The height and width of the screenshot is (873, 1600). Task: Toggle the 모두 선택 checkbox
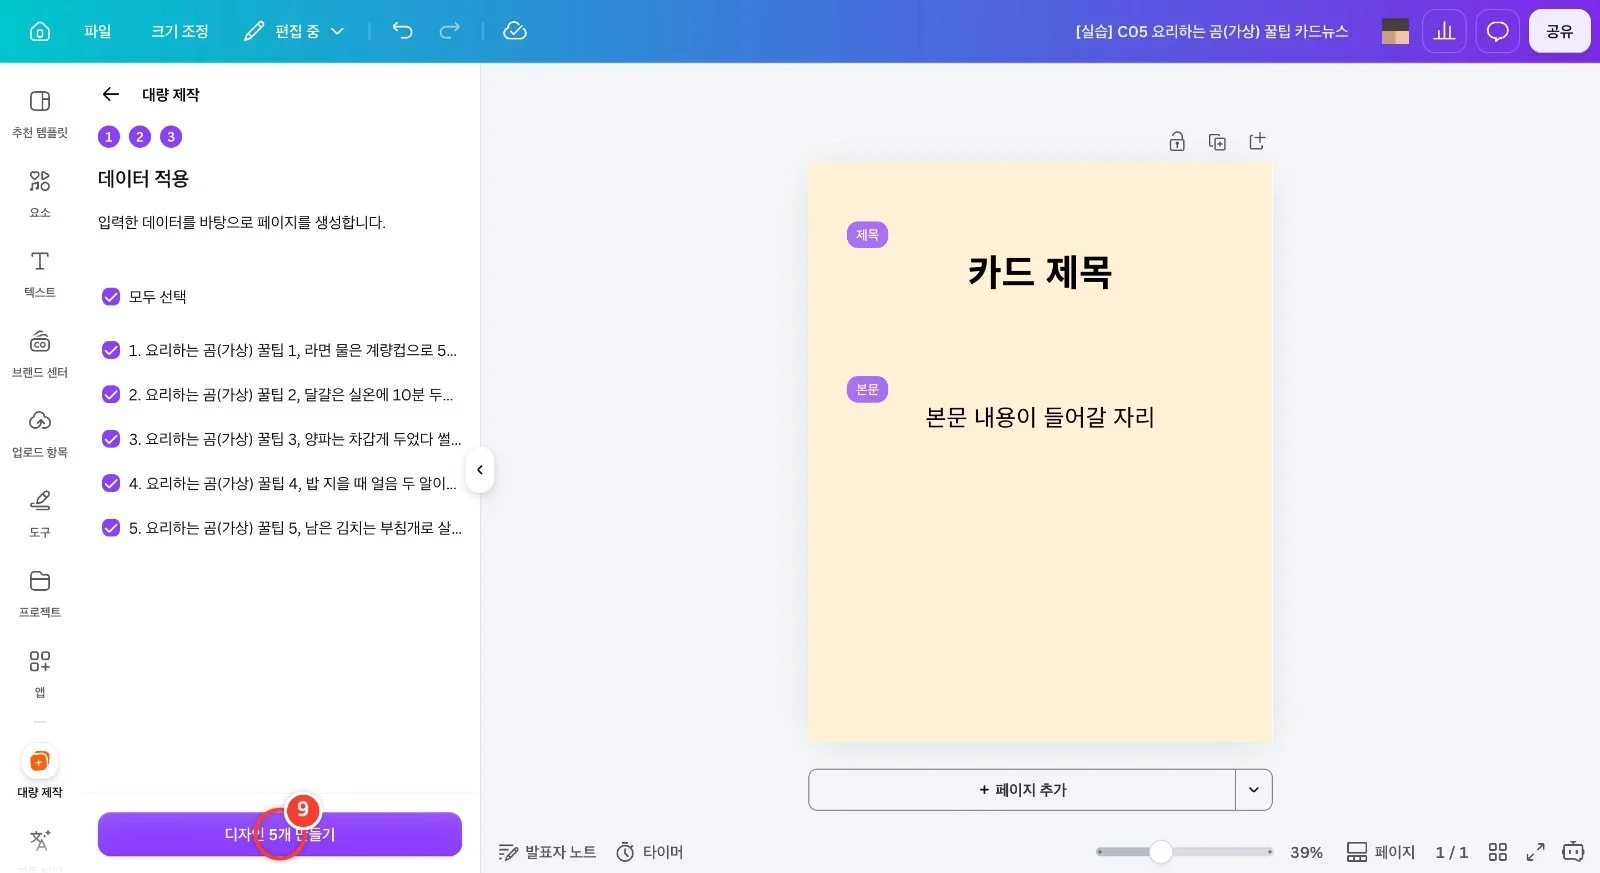pyautogui.click(x=111, y=297)
